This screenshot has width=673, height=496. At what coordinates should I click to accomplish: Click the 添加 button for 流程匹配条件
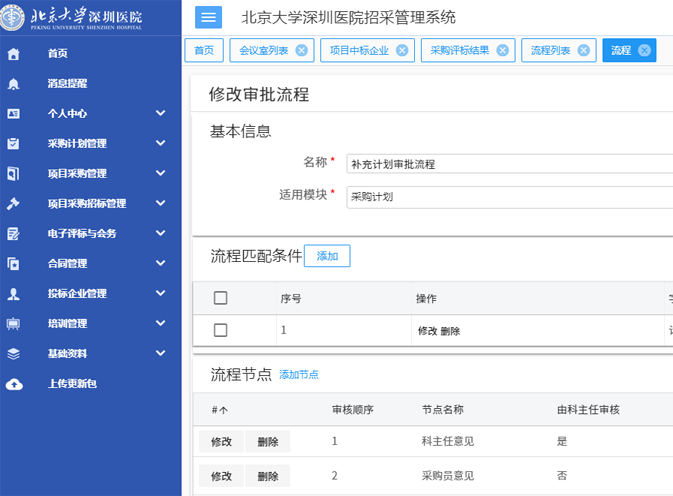[x=327, y=257]
